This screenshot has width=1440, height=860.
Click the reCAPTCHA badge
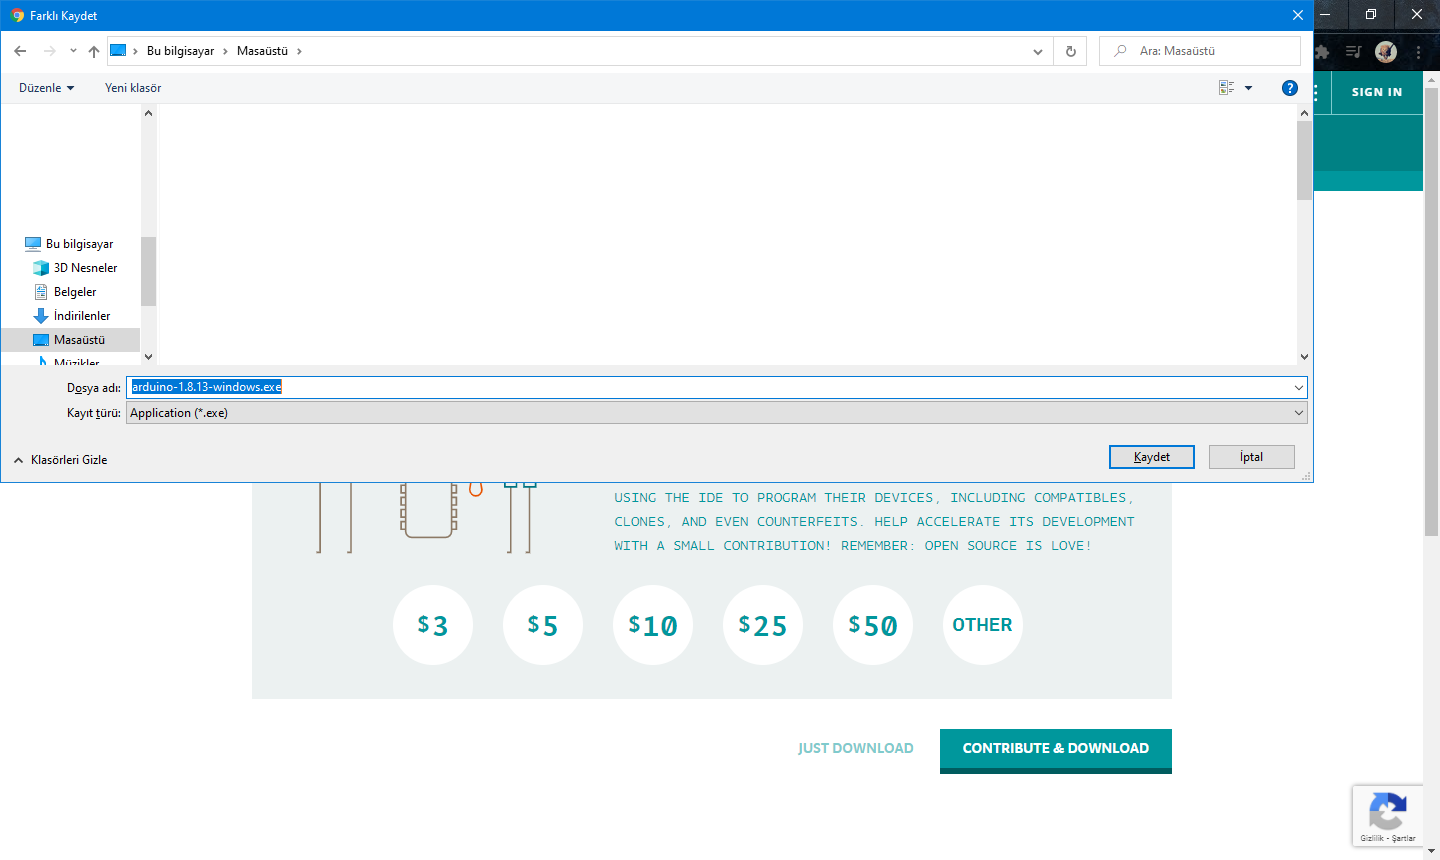[x=1388, y=816]
